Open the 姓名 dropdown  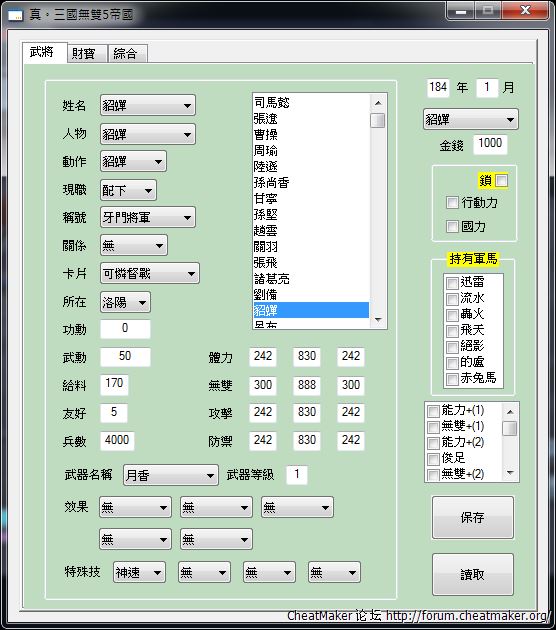pos(147,105)
